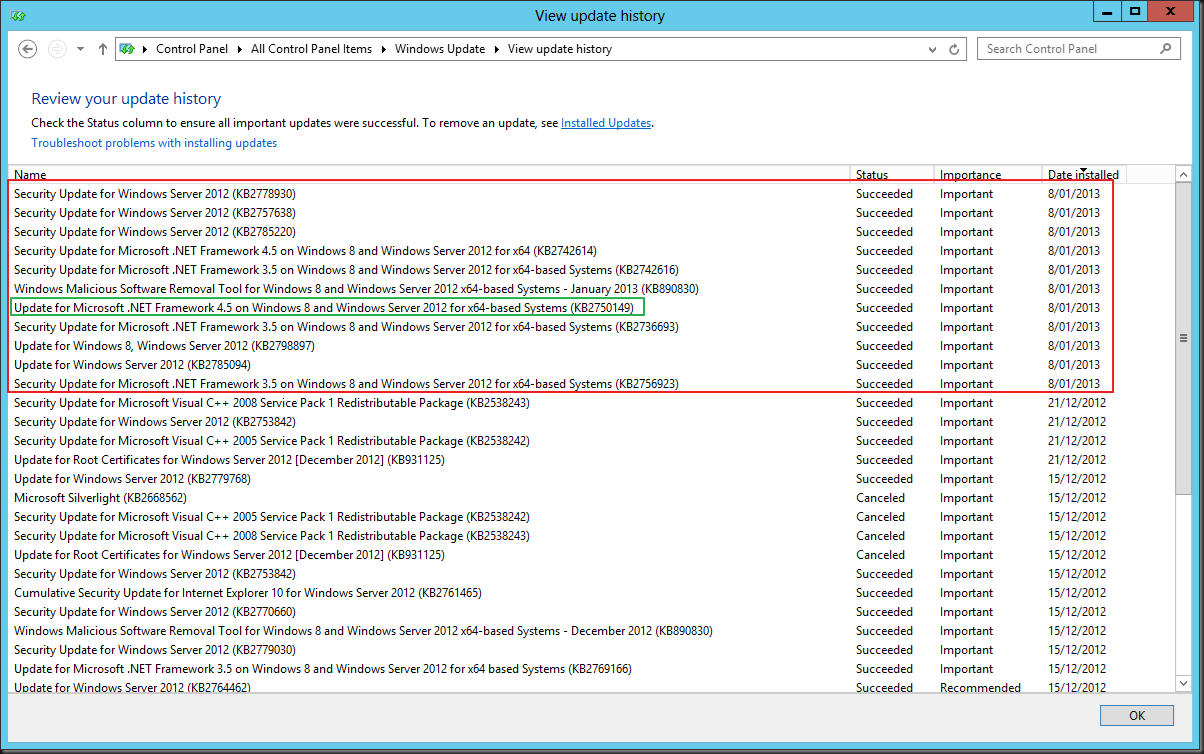
Task: Select .NET Framework 3.5 update KB2769166
Action: tap(590, 669)
